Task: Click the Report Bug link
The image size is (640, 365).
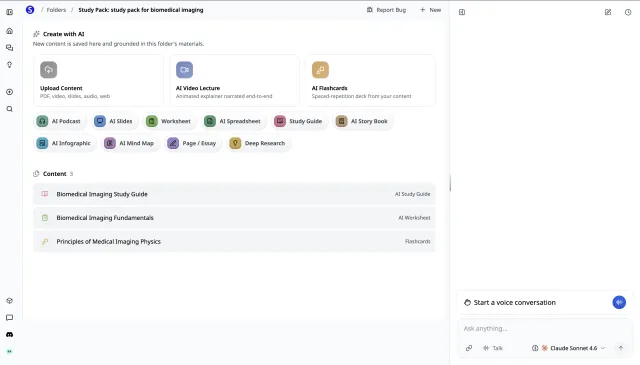Action: (x=386, y=10)
